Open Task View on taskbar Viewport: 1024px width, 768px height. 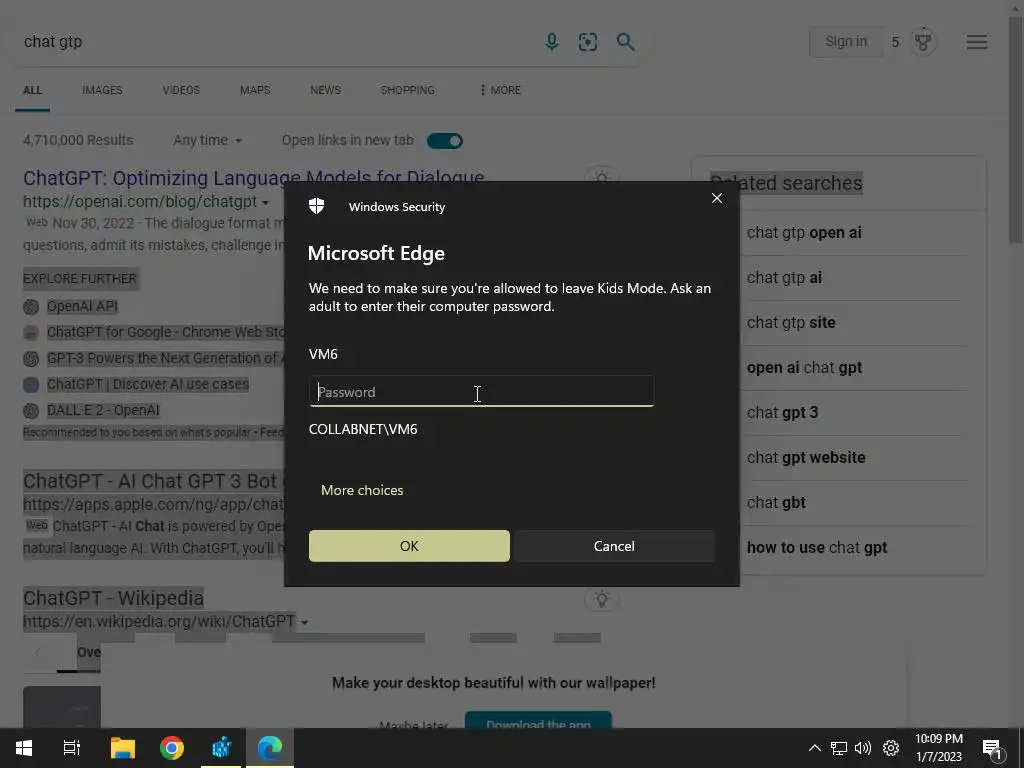pyautogui.click(x=72, y=748)
